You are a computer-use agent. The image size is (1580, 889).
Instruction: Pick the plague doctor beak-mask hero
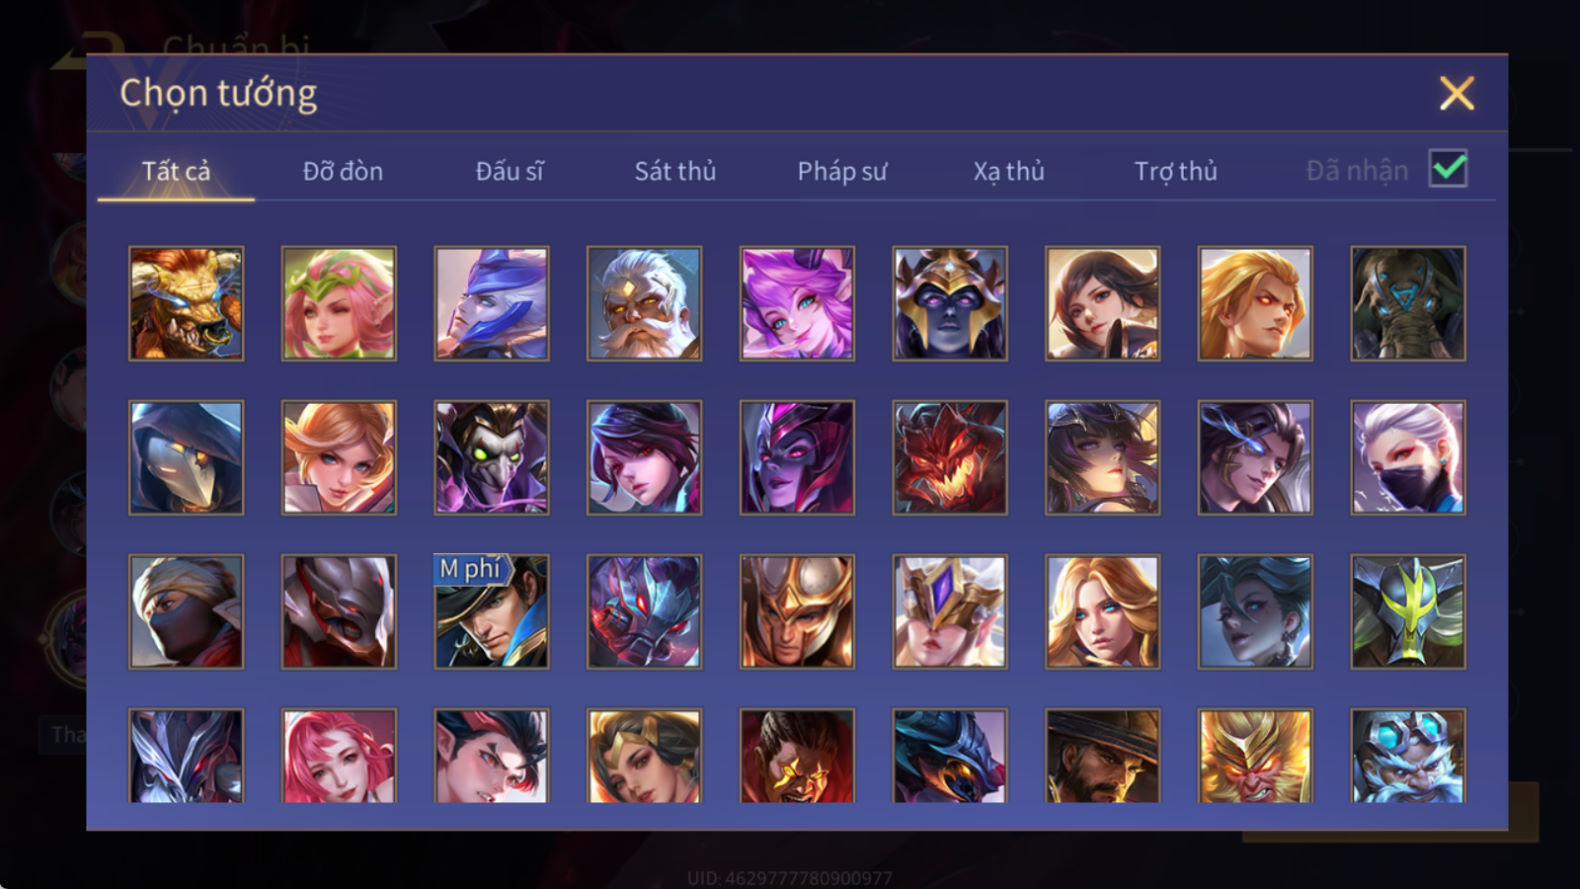click(x=186, y=458)
